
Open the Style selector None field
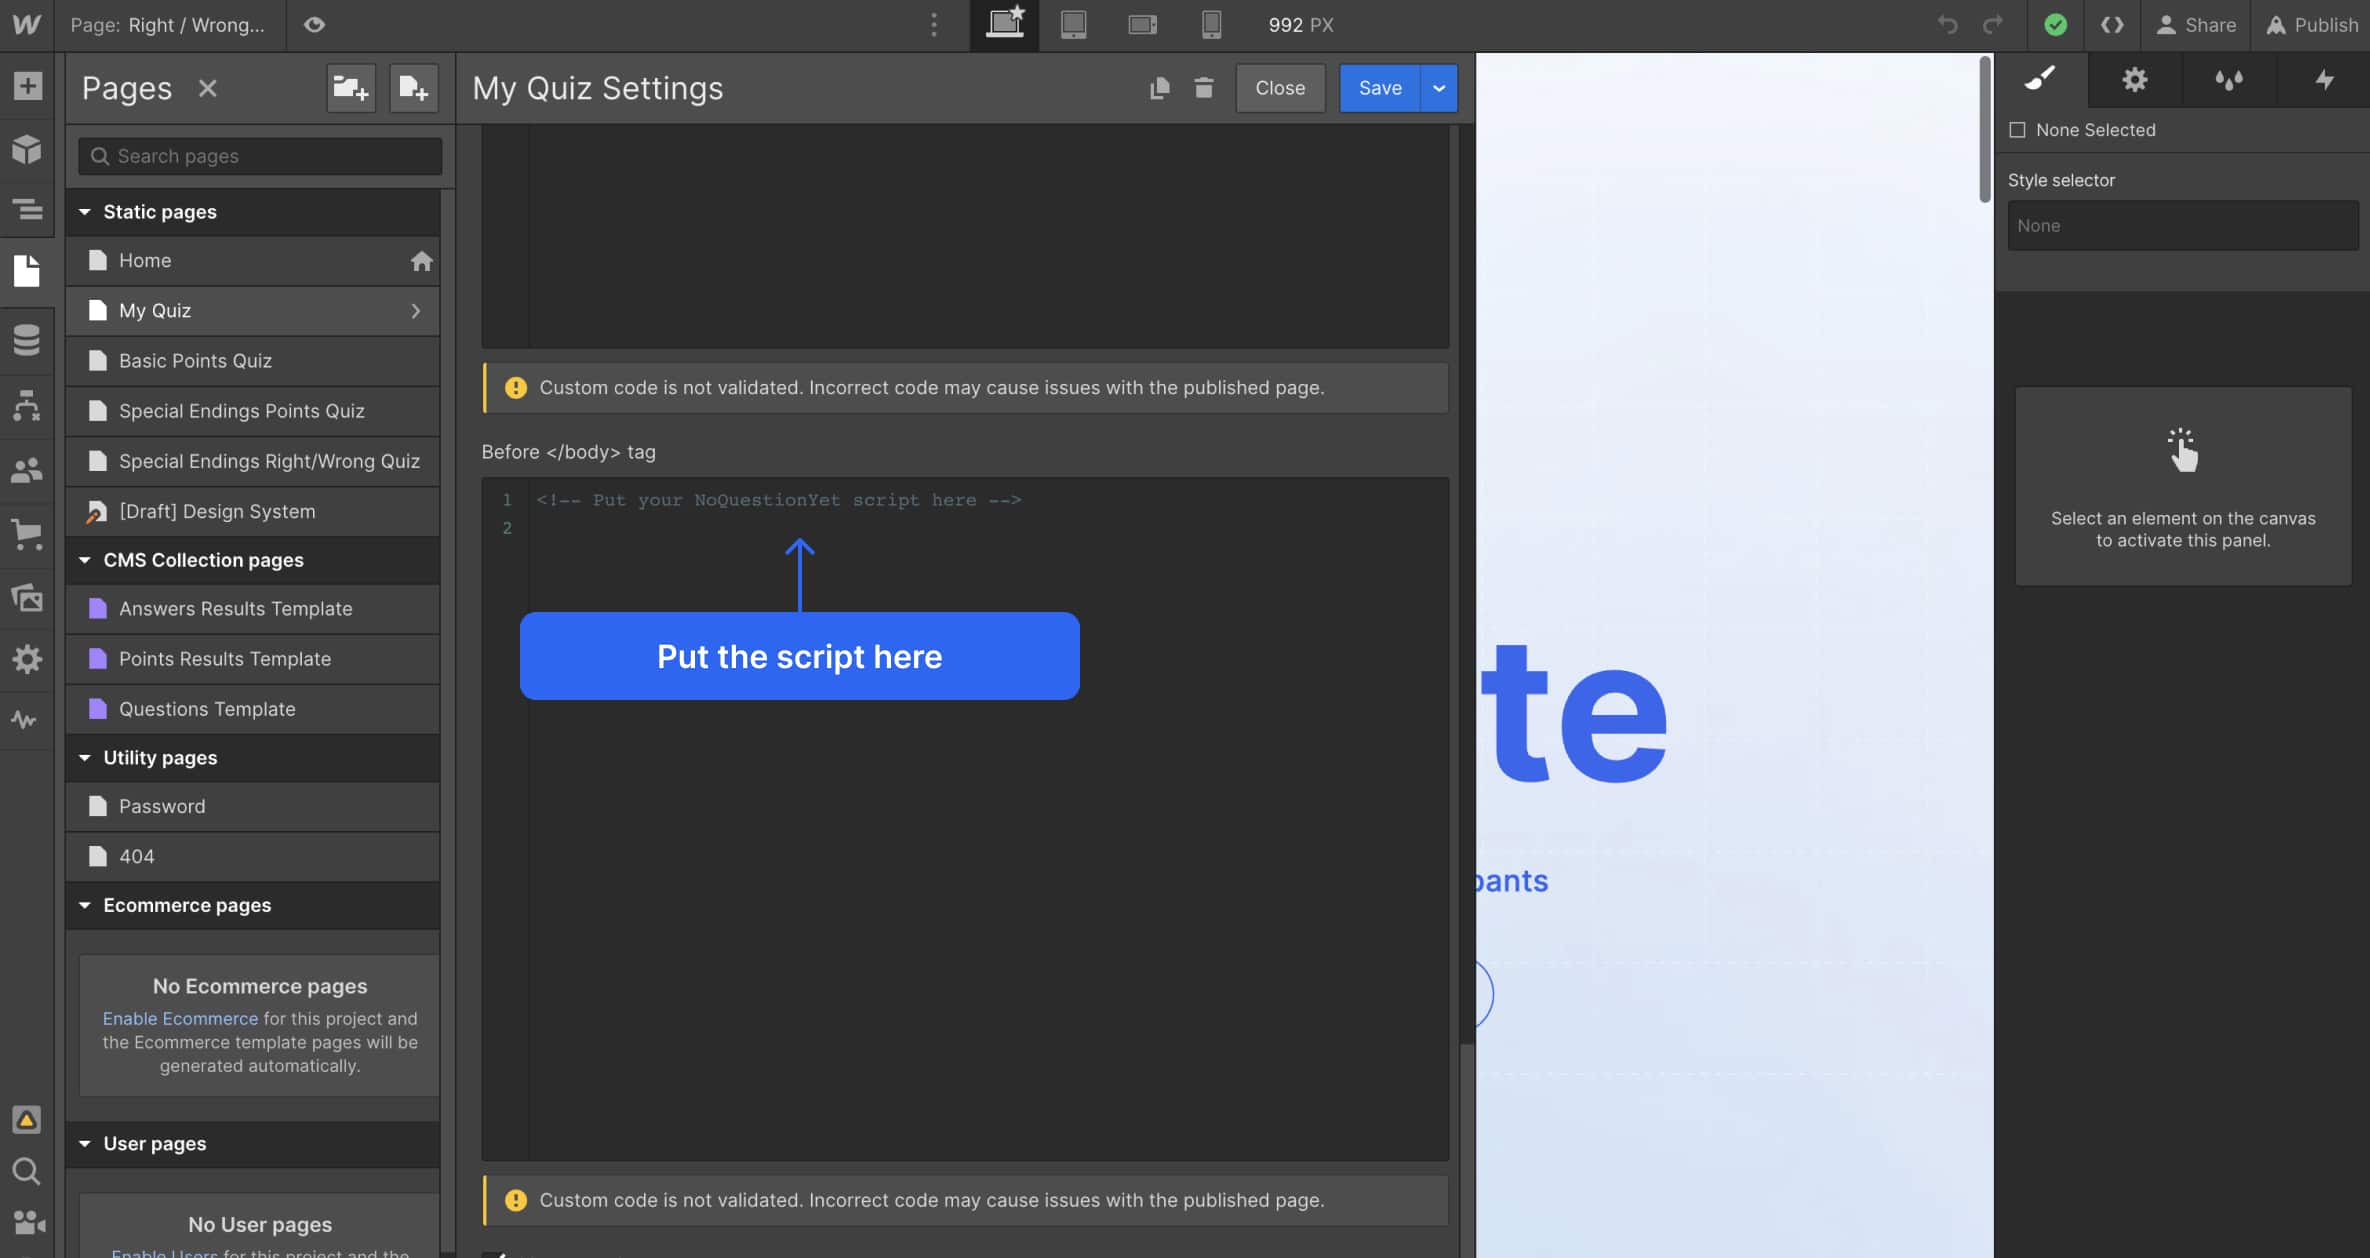tap(2183, 225)
